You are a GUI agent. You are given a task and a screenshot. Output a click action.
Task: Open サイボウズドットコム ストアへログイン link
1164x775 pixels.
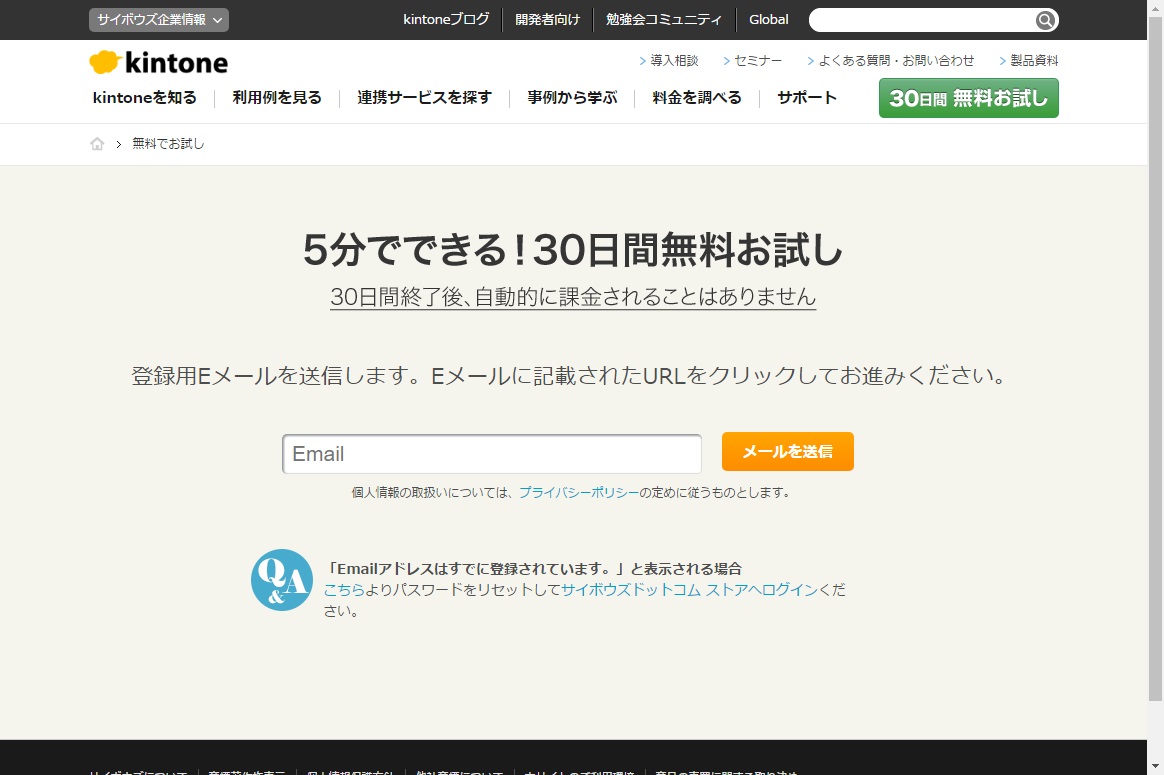pos(689,589)
